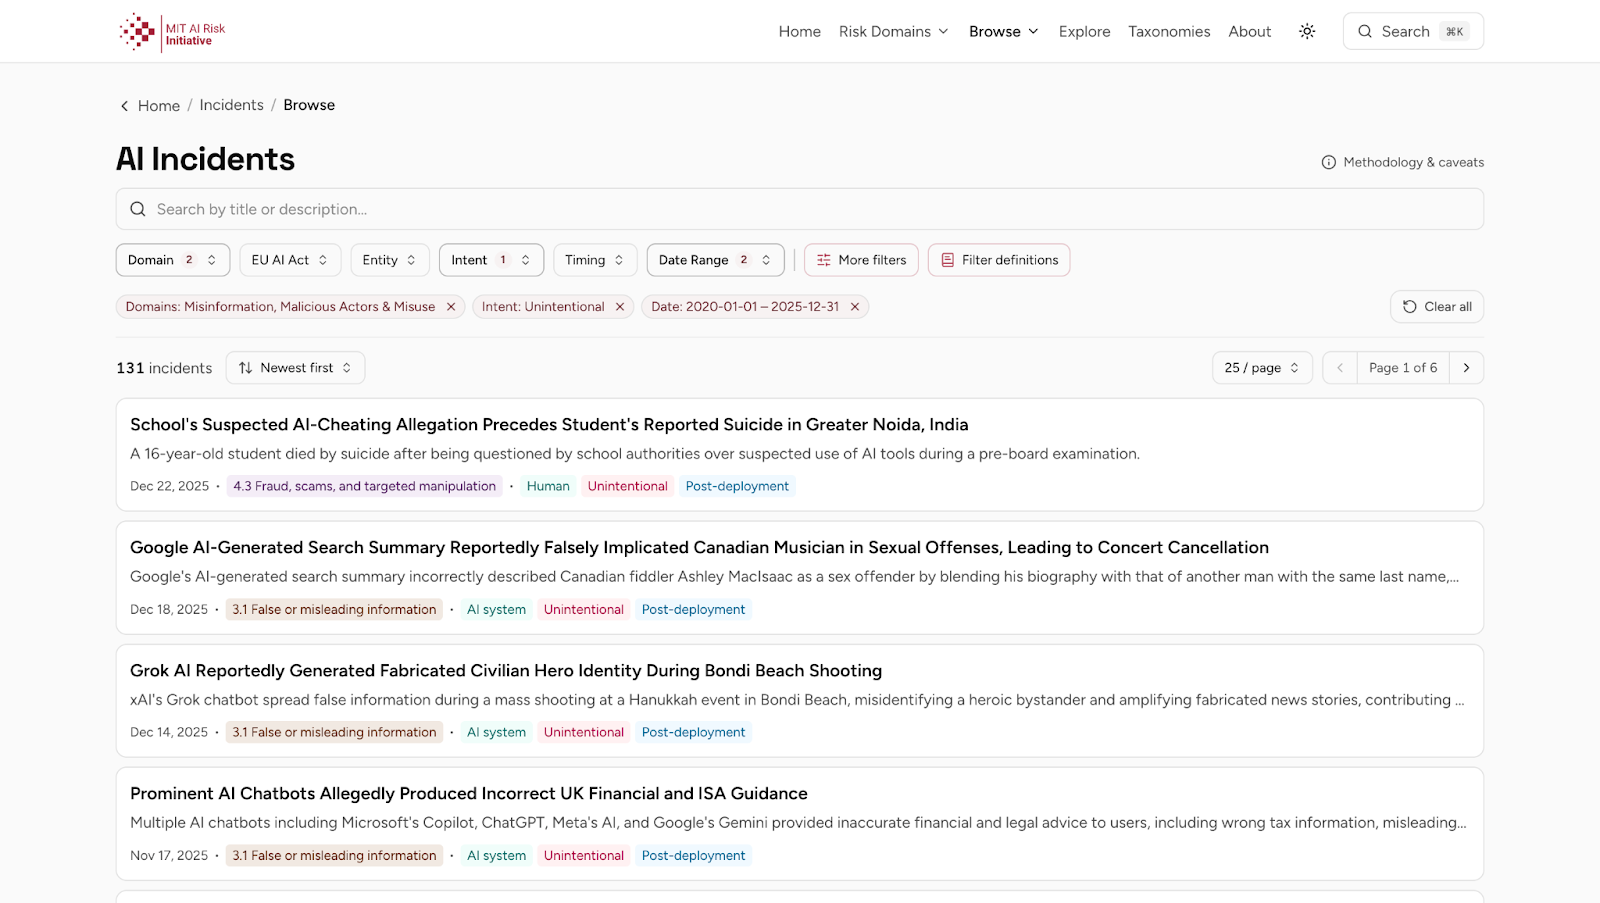Click Post-deployment tag on Dec 22 incident
1600x903 pixels.
pyautogui.click(x=737, y=486)
